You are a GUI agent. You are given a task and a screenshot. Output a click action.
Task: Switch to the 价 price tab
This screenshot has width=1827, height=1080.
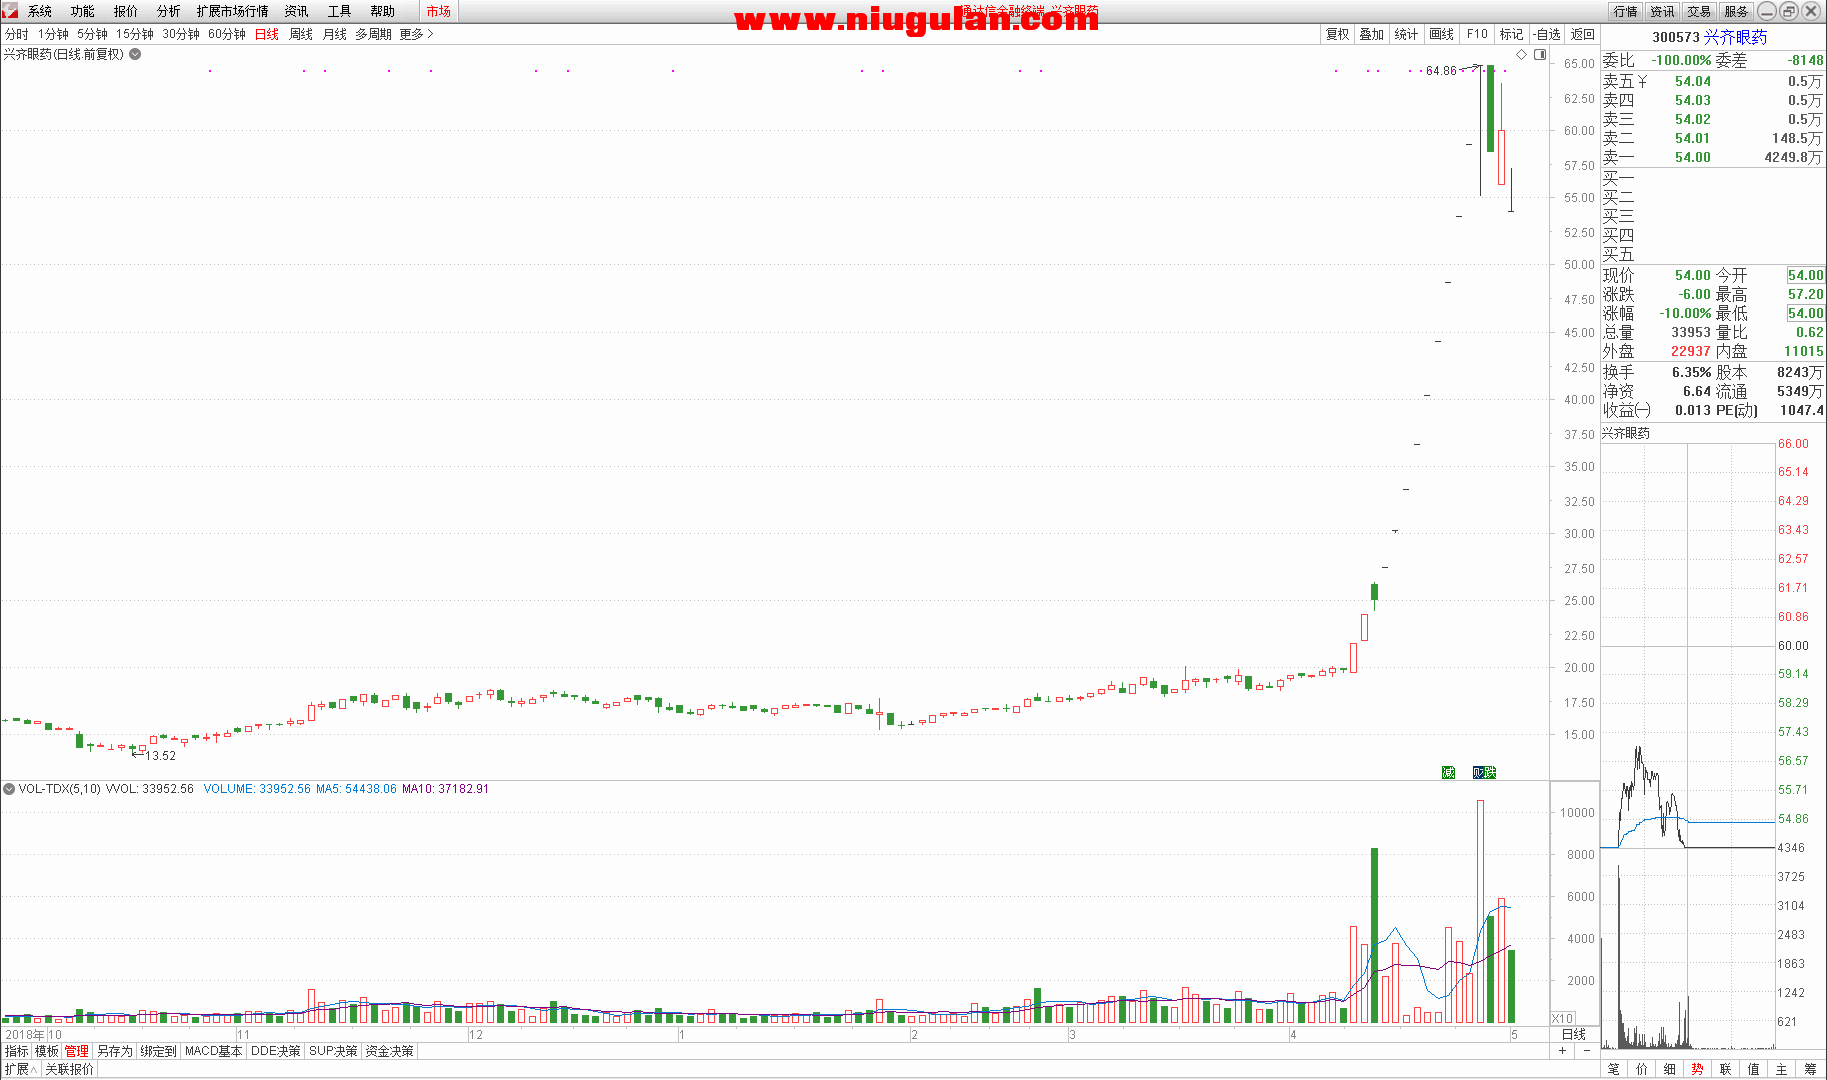pyautogui.click(x=1642, y=1069)
